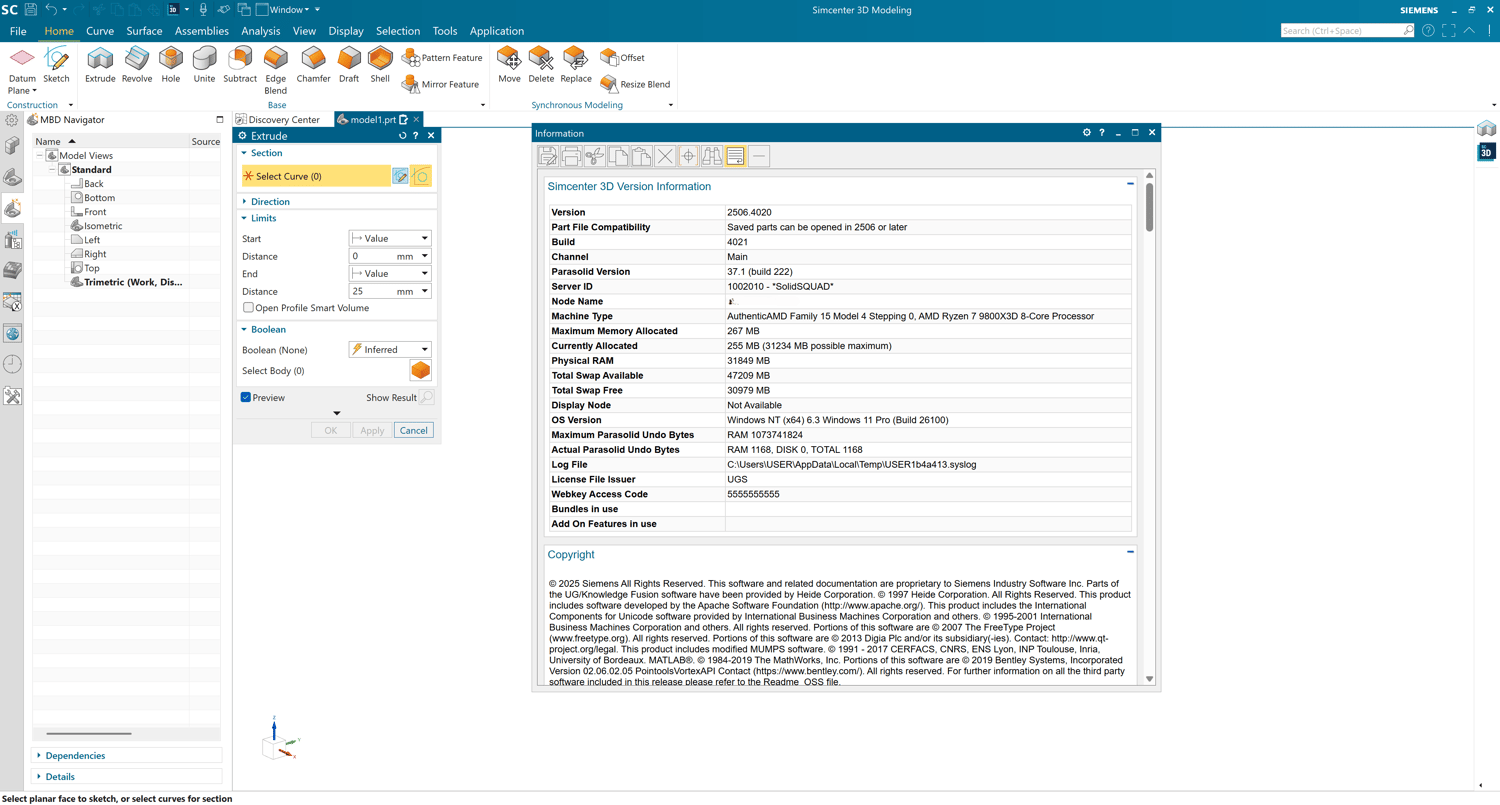Start a new Sketch from the ribbon
Screen dimensions: 1500x805
(56, 65)
